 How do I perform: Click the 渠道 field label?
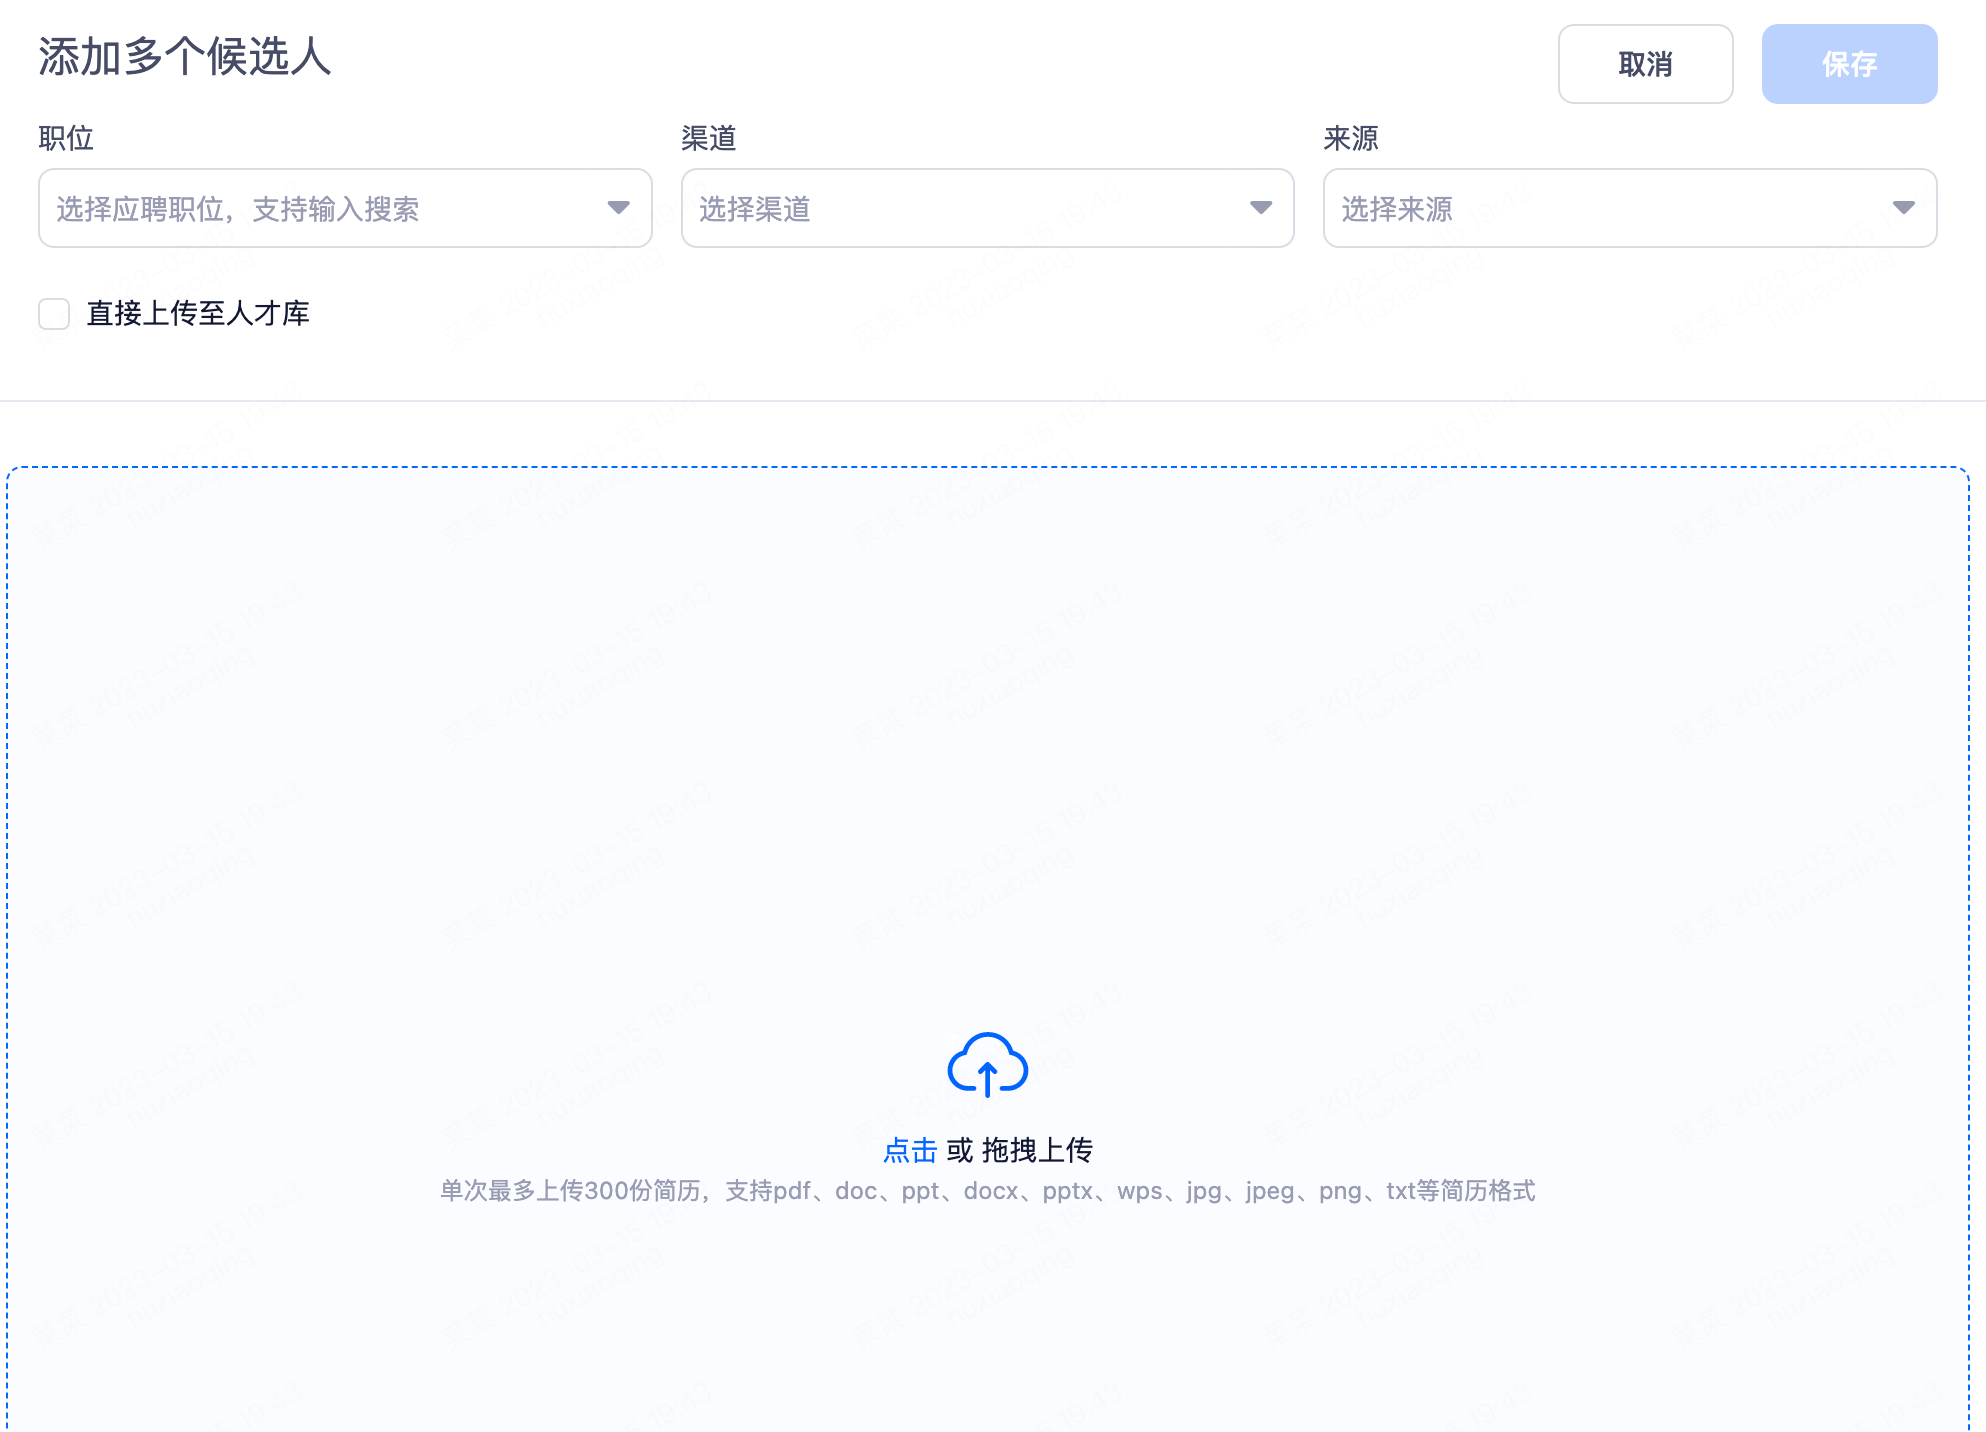pyautogui.click(x=708, y=138)
